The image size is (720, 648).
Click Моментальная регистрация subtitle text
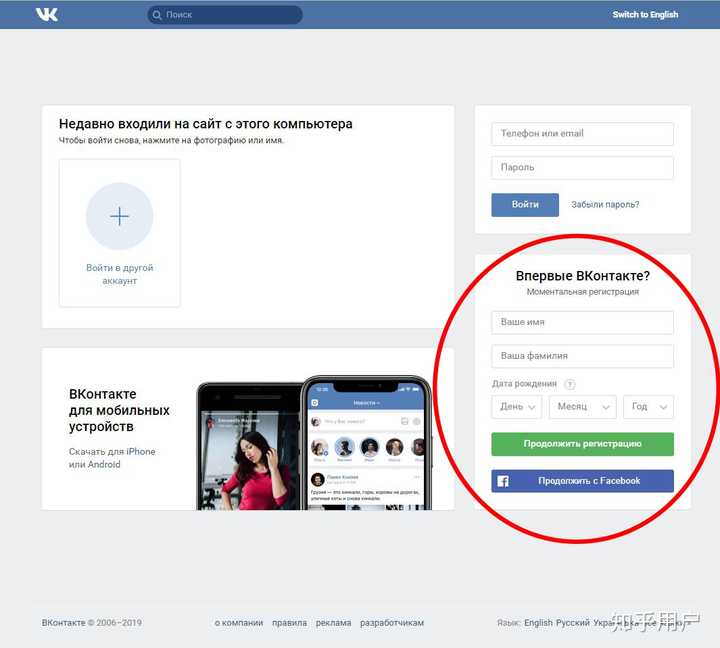click(x=582, y=292)
